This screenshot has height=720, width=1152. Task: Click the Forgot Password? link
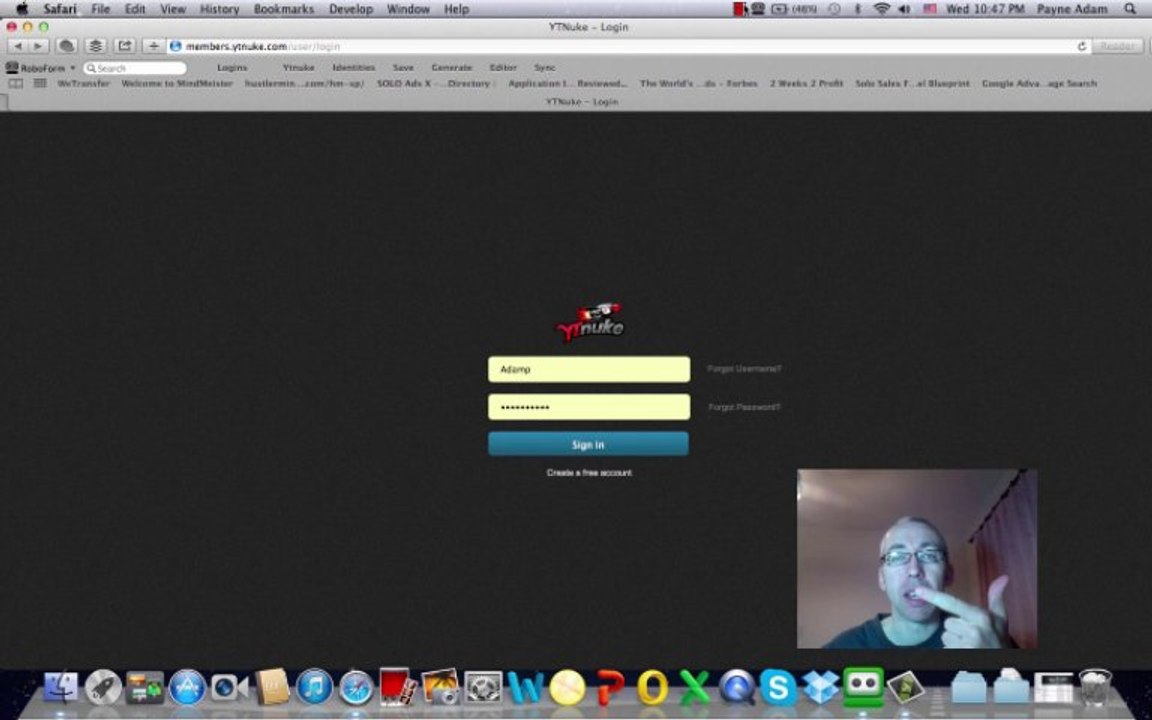coord(744,407)
